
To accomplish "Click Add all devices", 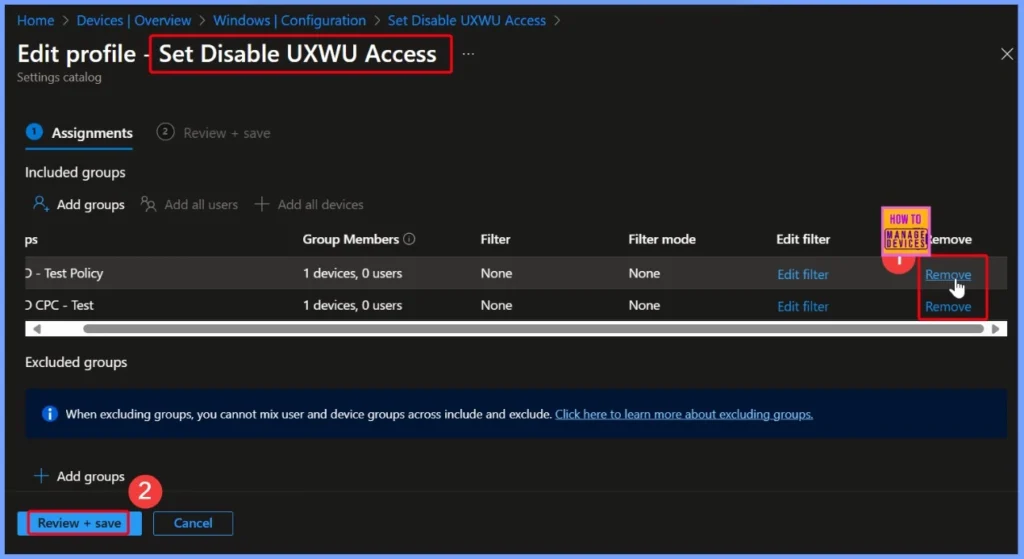I will pos(309,204).
